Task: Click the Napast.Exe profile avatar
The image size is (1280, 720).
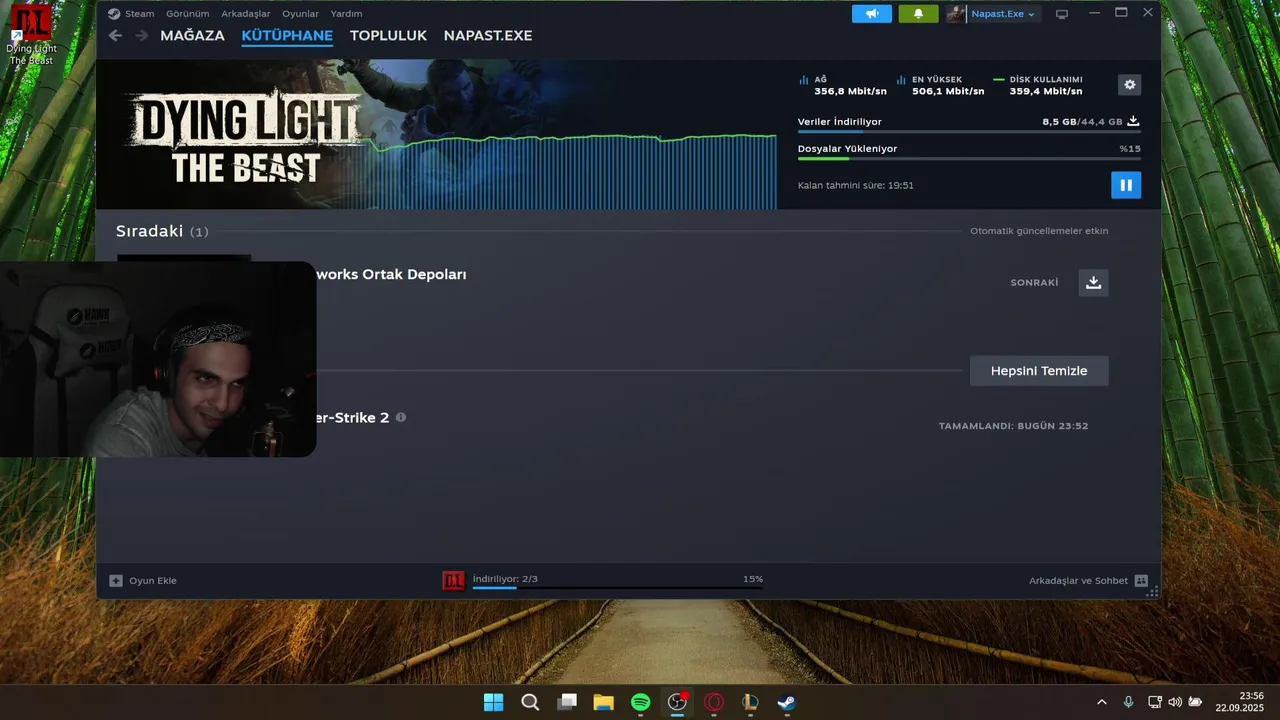Action: click(x=957, y=14)
